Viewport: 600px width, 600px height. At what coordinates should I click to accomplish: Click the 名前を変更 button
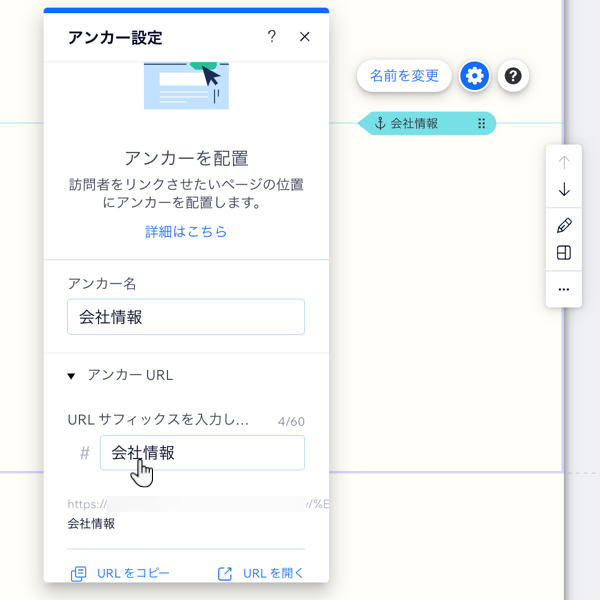(x=404, y=76)
